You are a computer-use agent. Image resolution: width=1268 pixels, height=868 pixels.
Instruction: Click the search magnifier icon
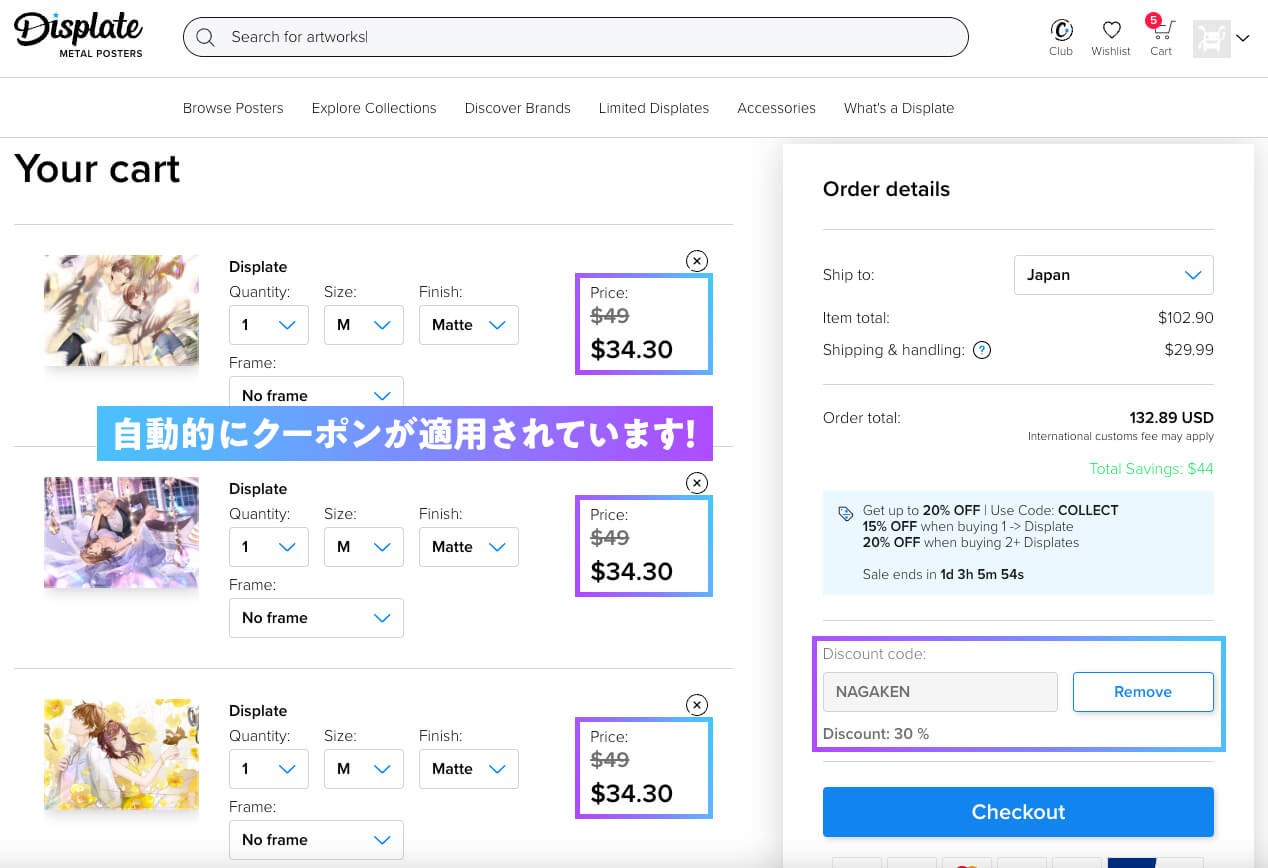coord(206,37)
